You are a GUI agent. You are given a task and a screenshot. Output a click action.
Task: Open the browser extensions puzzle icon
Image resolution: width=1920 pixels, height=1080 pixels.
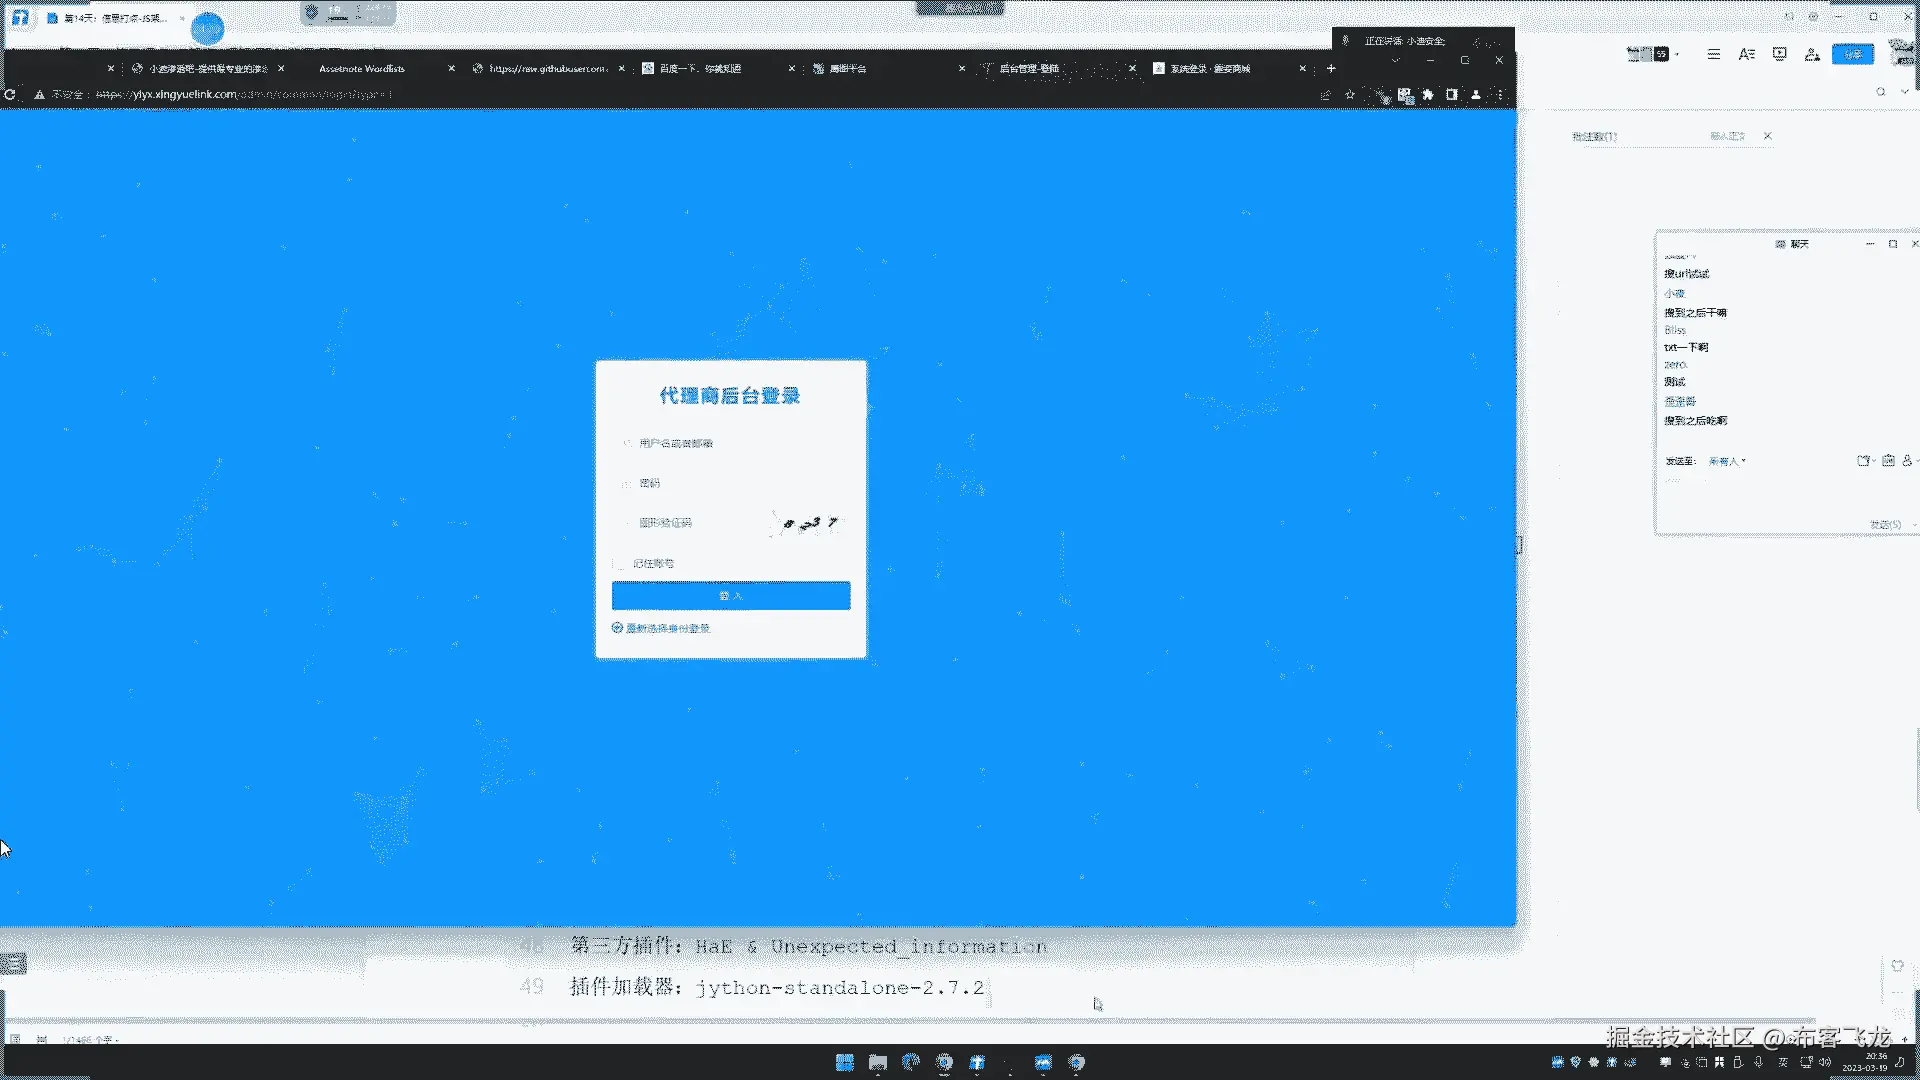coord(1428,95)
